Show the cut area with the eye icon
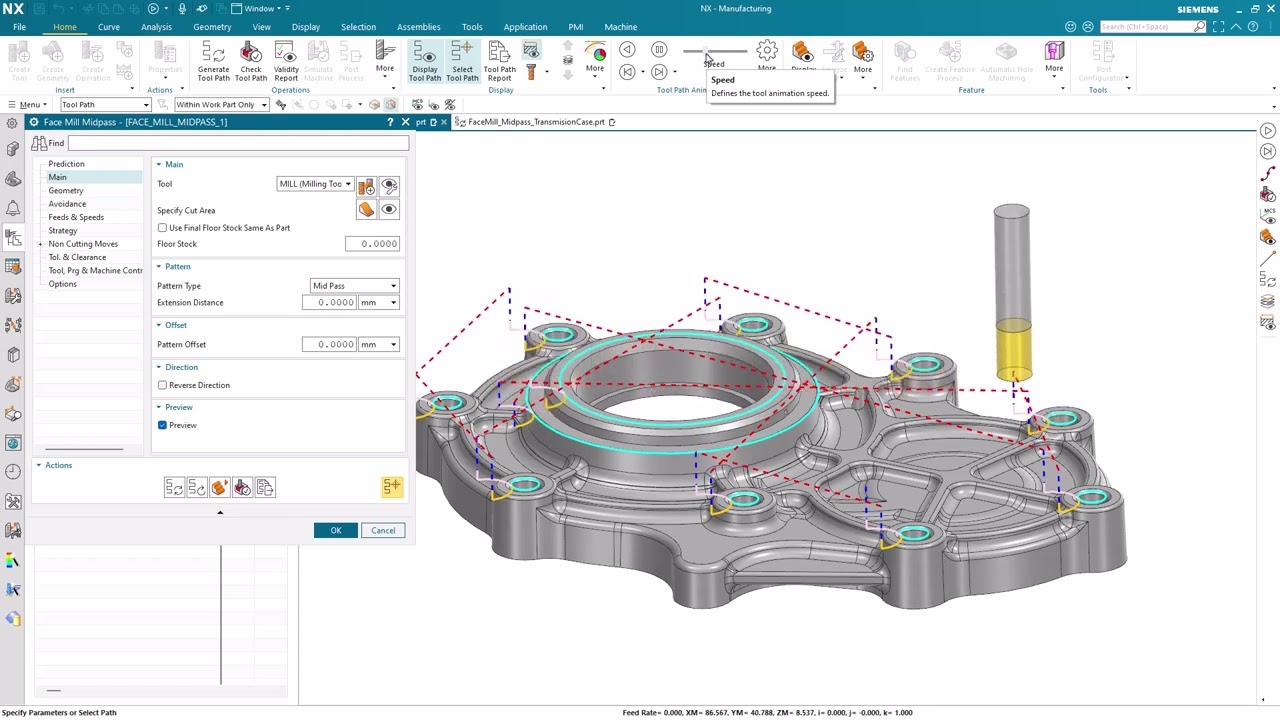Screen dimensions: 1280x720 point(389,209)
